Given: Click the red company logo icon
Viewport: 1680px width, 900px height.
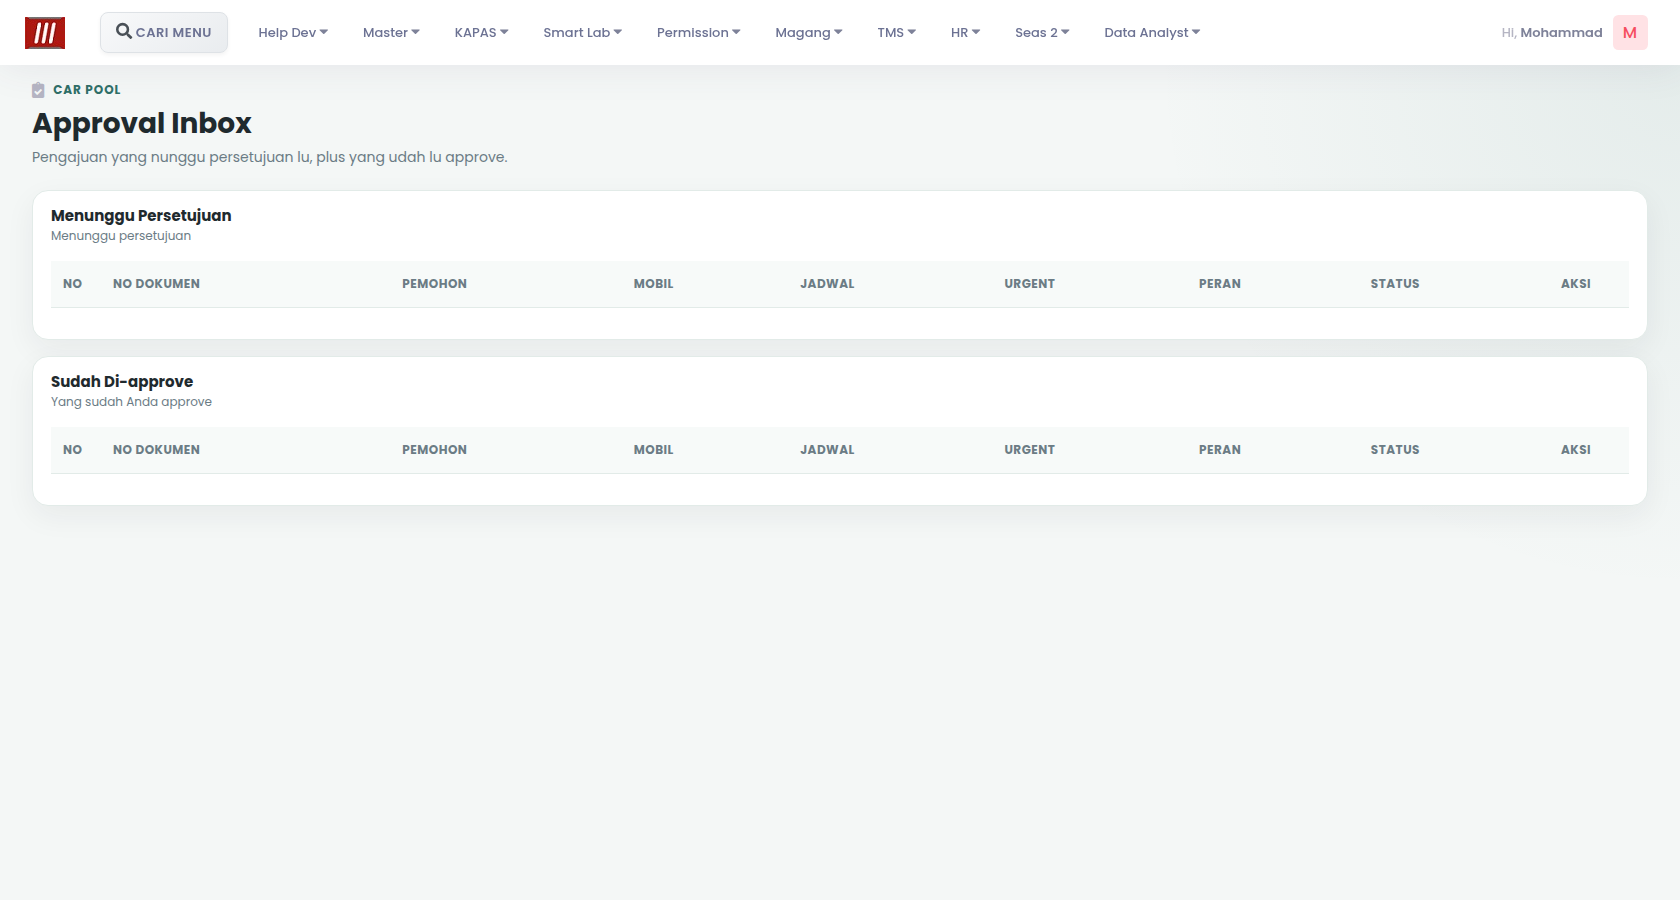Looking at the screenshot, I should 45,33.
